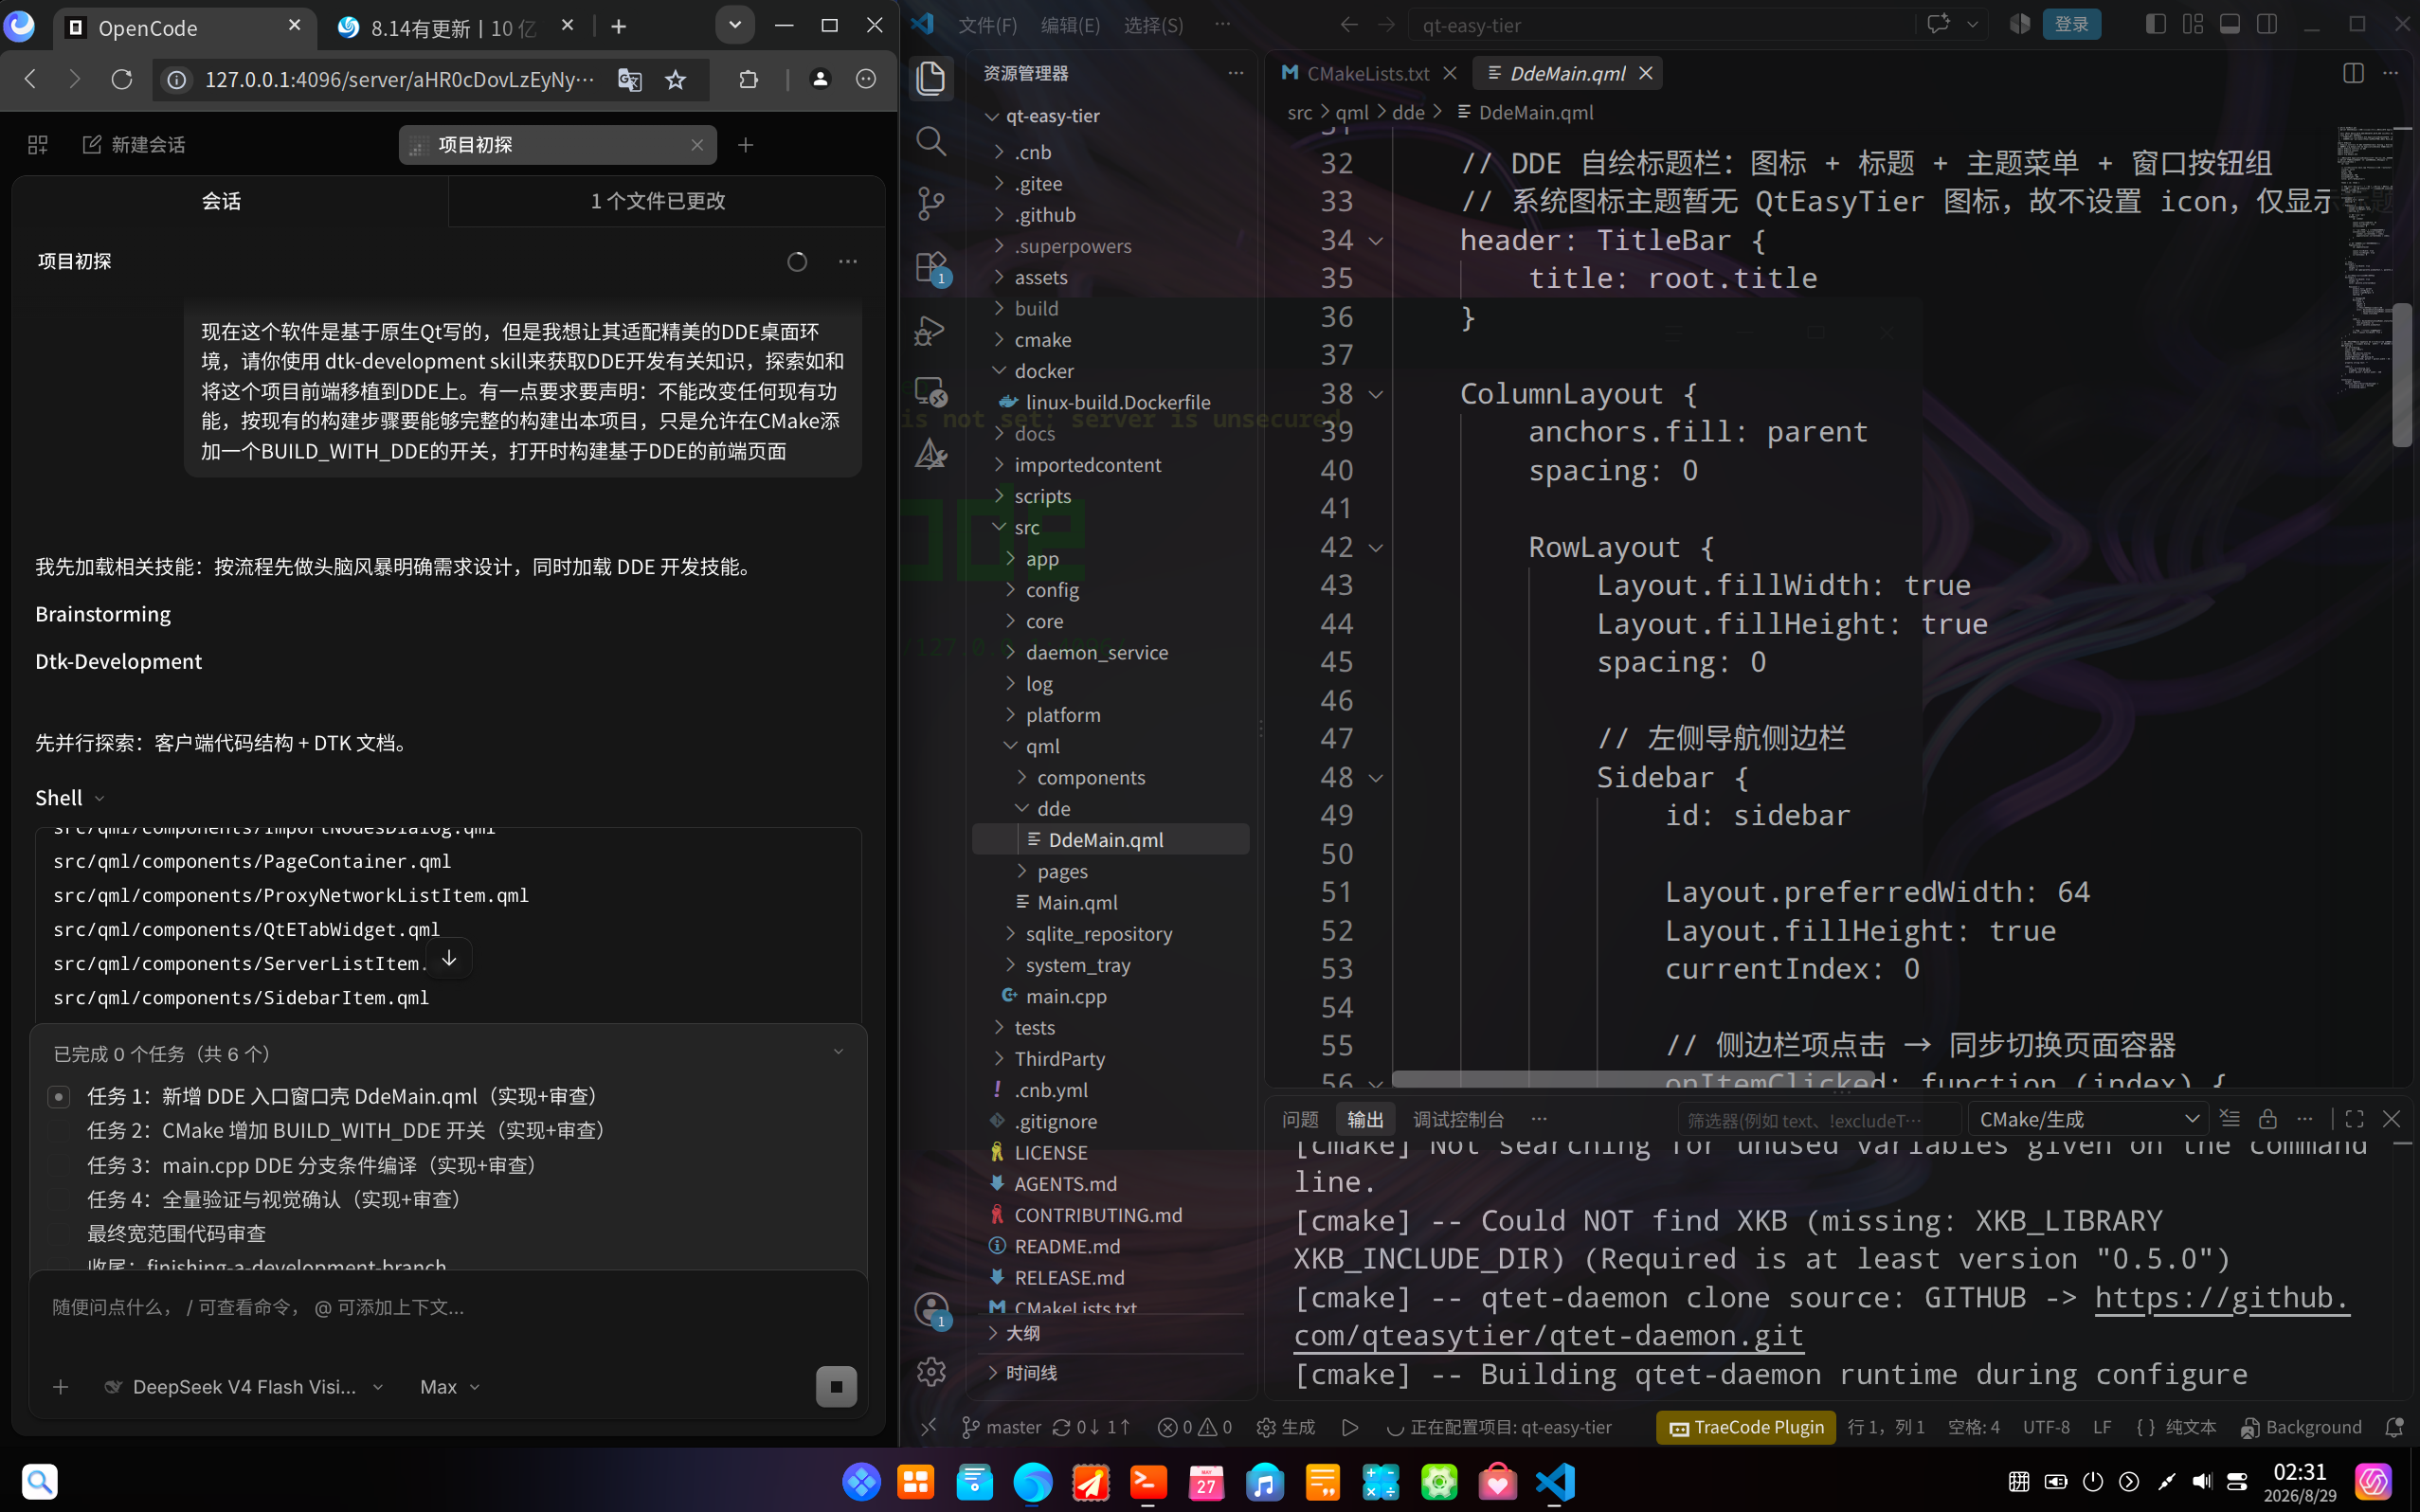Bookmark the OpenCode page with the star
Image resolution: width=2420 pixels, height=1512 pixels.
pyautogui.click(x=676, y=79)
